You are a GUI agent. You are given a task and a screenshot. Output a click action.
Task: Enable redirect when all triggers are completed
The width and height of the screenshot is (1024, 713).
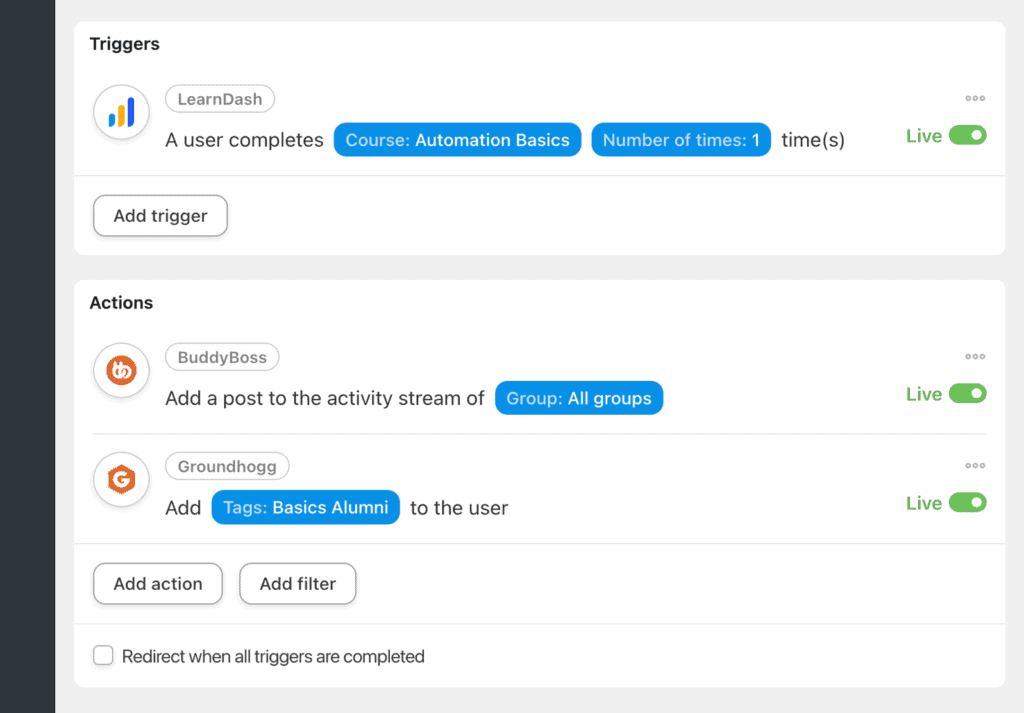click(103, 656)
